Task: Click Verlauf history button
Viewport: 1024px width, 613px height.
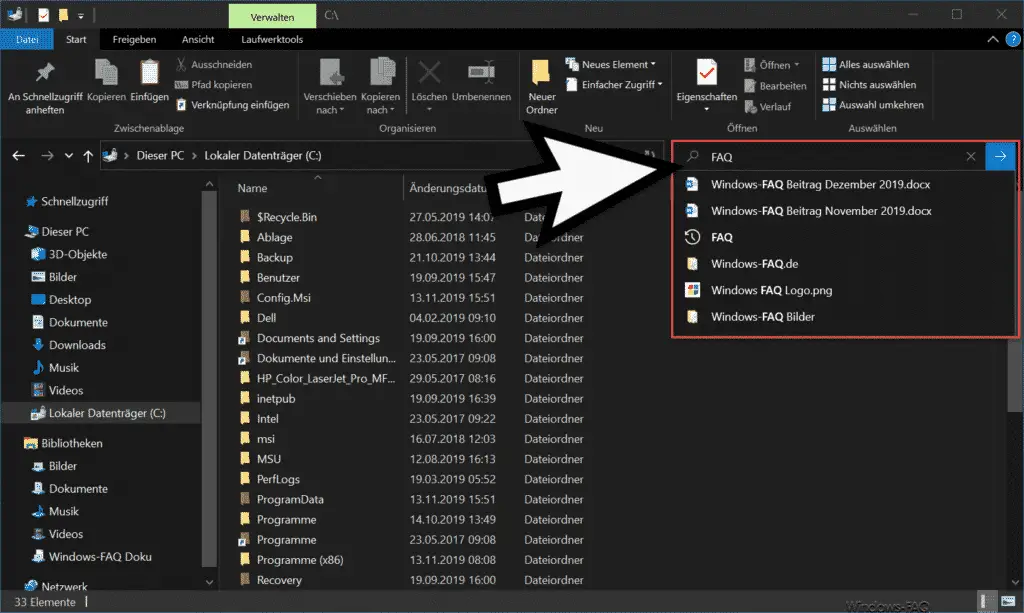Action: pyautogui.click(x=767, y=106)
